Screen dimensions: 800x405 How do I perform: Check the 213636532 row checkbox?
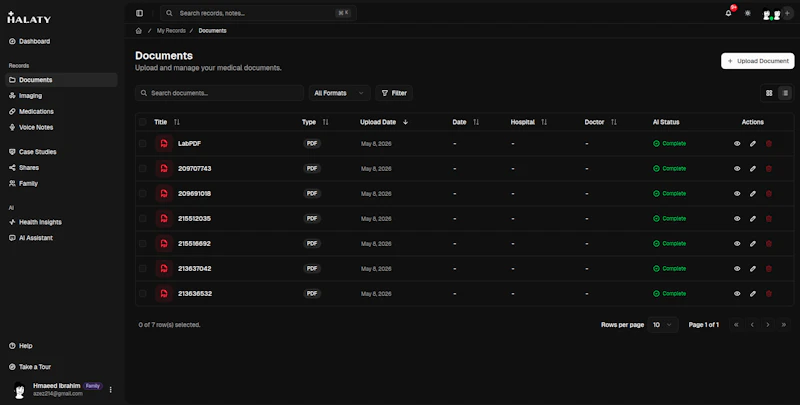pos(142,294)
